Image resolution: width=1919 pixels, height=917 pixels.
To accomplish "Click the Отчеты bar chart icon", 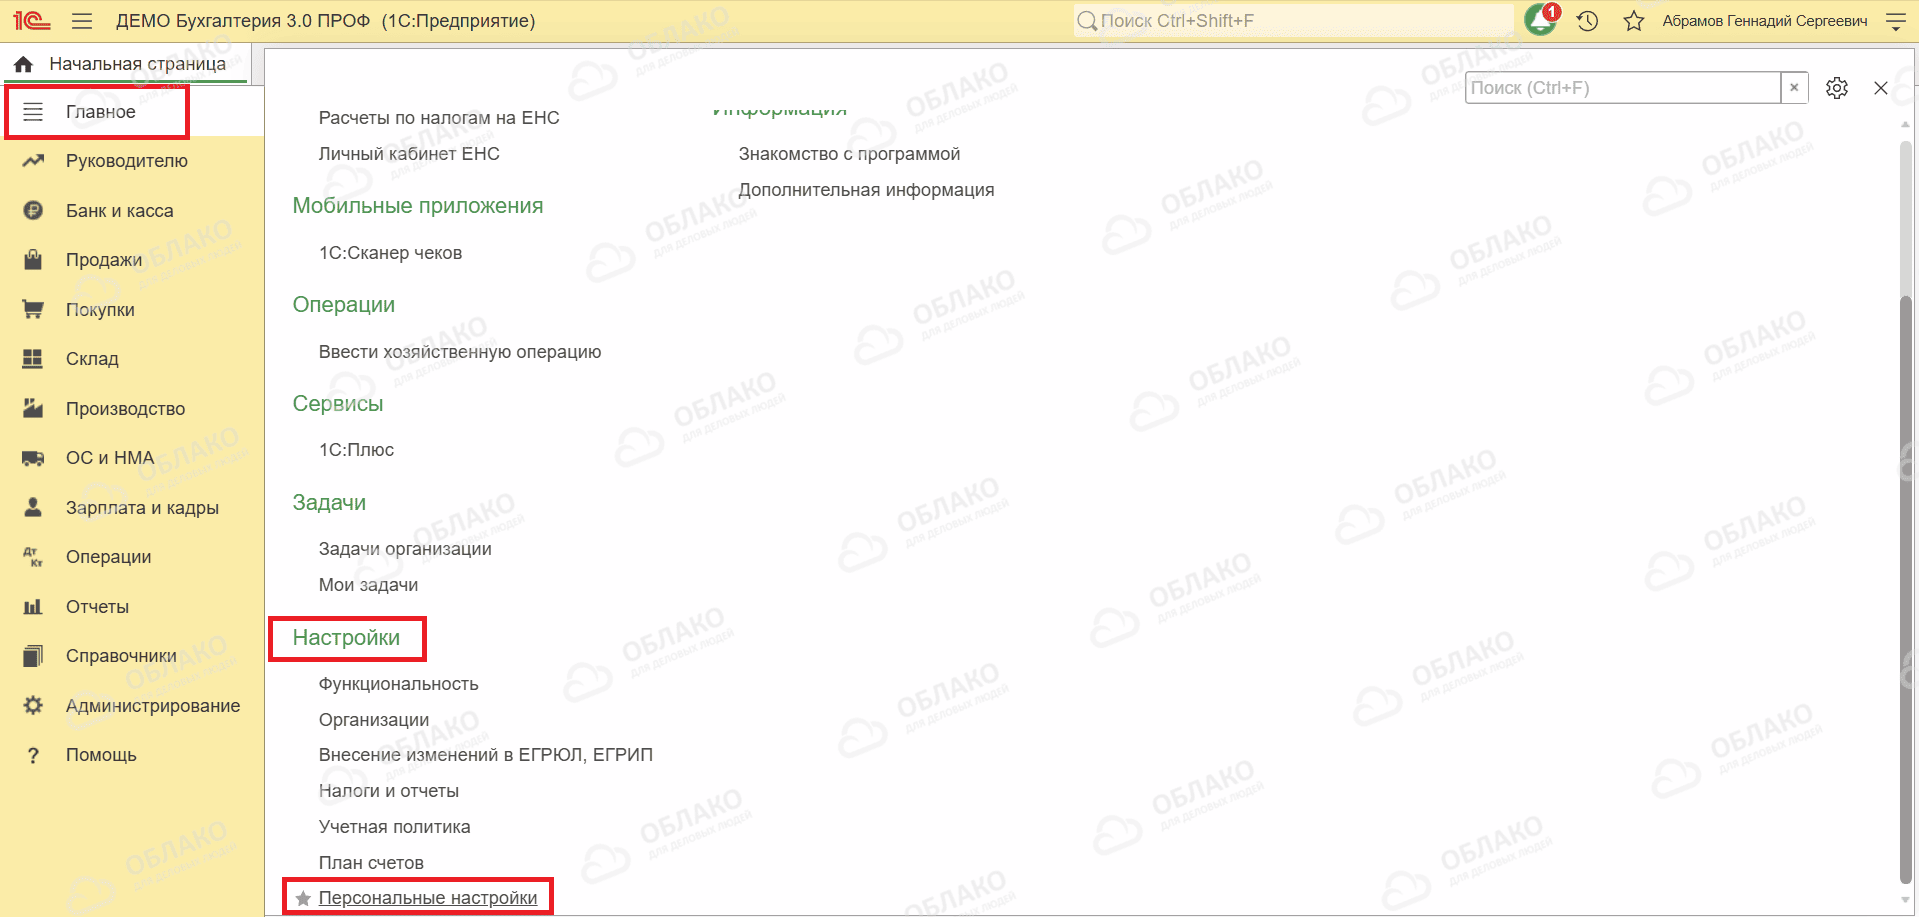I will click(x=33, y=607).
